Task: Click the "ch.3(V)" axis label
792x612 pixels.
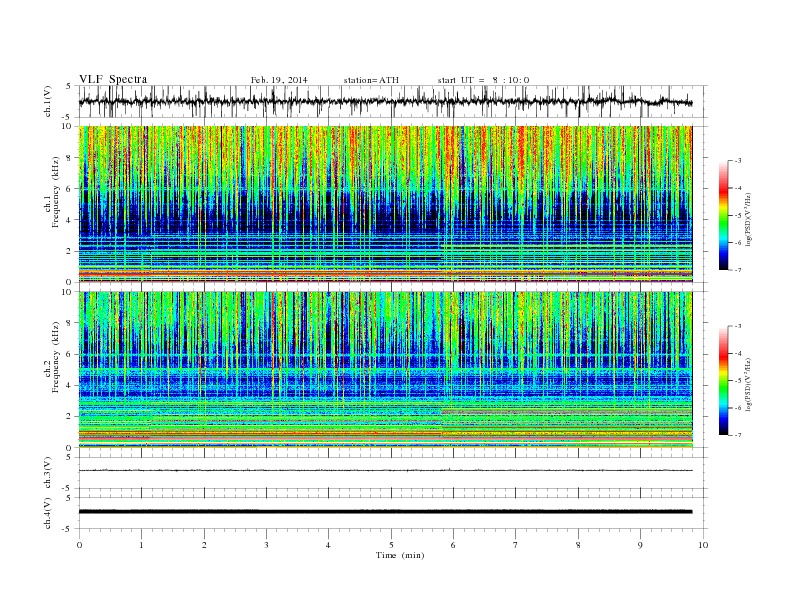Action: (x=47, y=473)
